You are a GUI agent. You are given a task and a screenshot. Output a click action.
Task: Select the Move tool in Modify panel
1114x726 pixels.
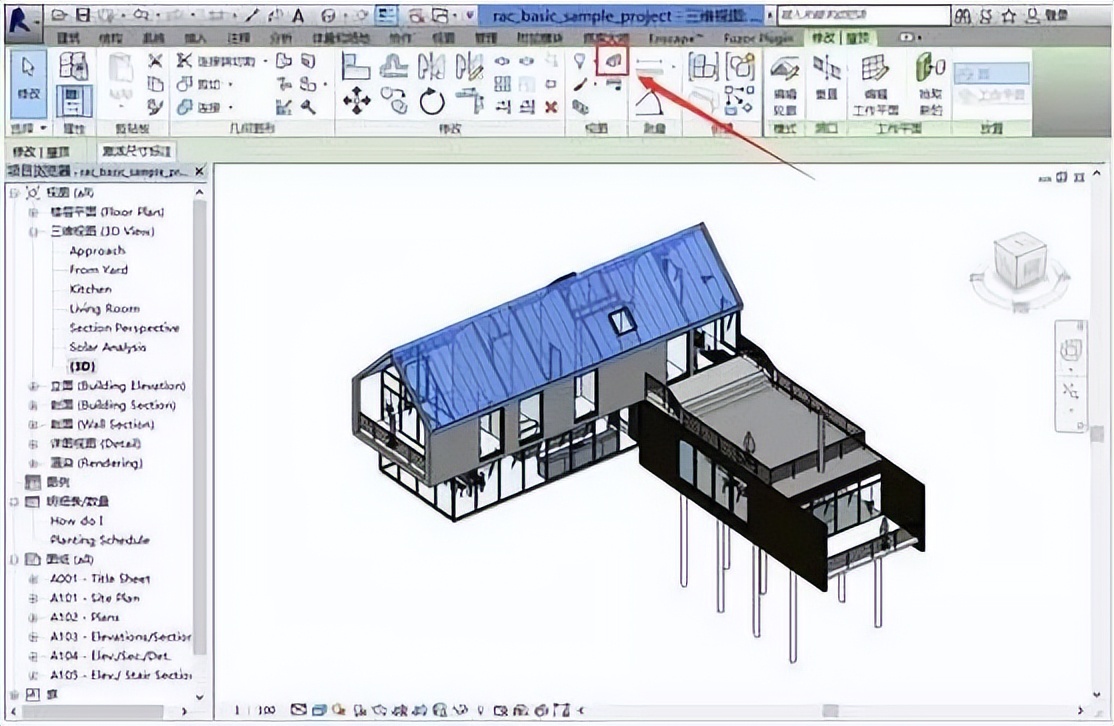[356, 100]
